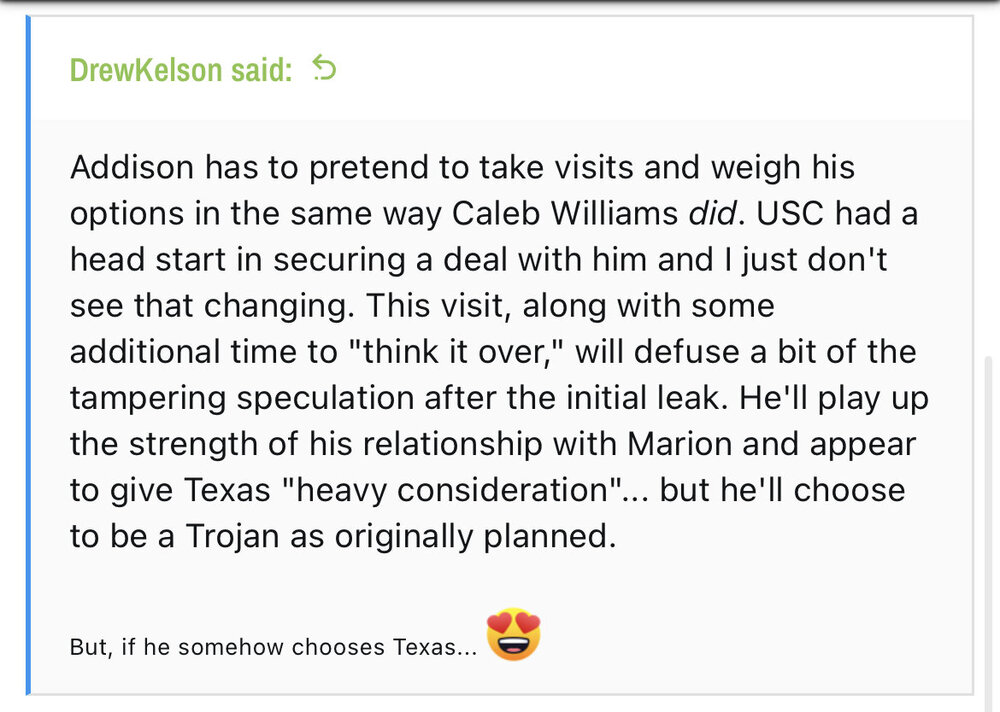1000x712 pixels.
Task: Open the DrewKelson said: quote link
Action: point(181,69)
